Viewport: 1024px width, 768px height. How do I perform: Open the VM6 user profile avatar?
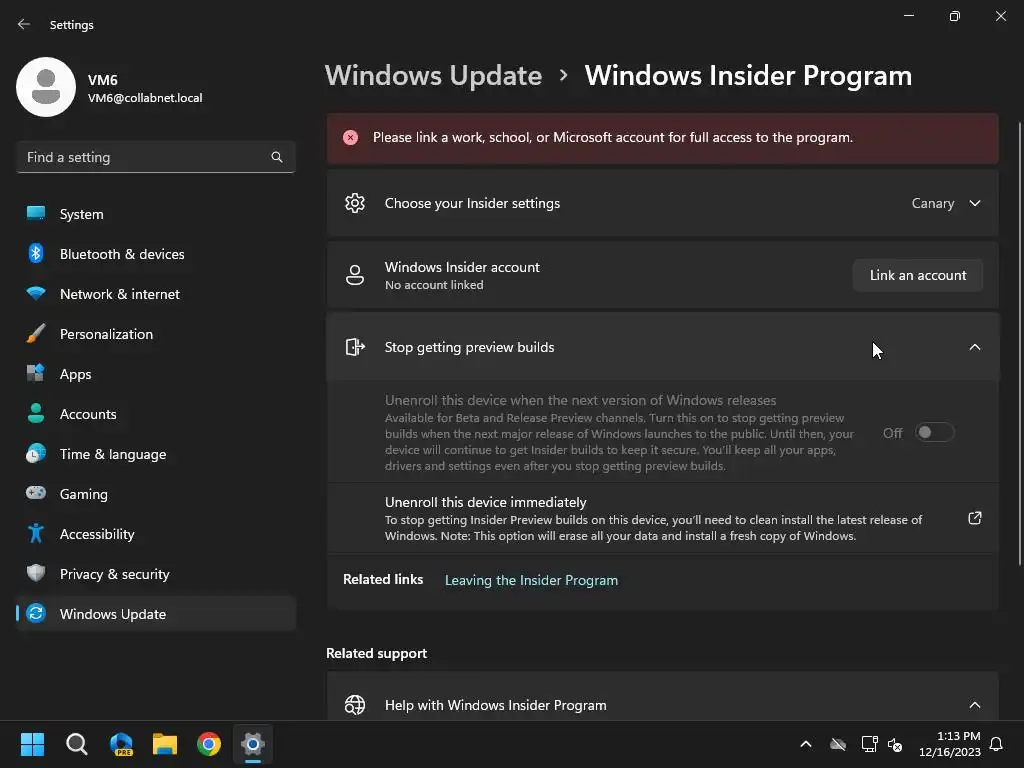(x=46, y=87)
